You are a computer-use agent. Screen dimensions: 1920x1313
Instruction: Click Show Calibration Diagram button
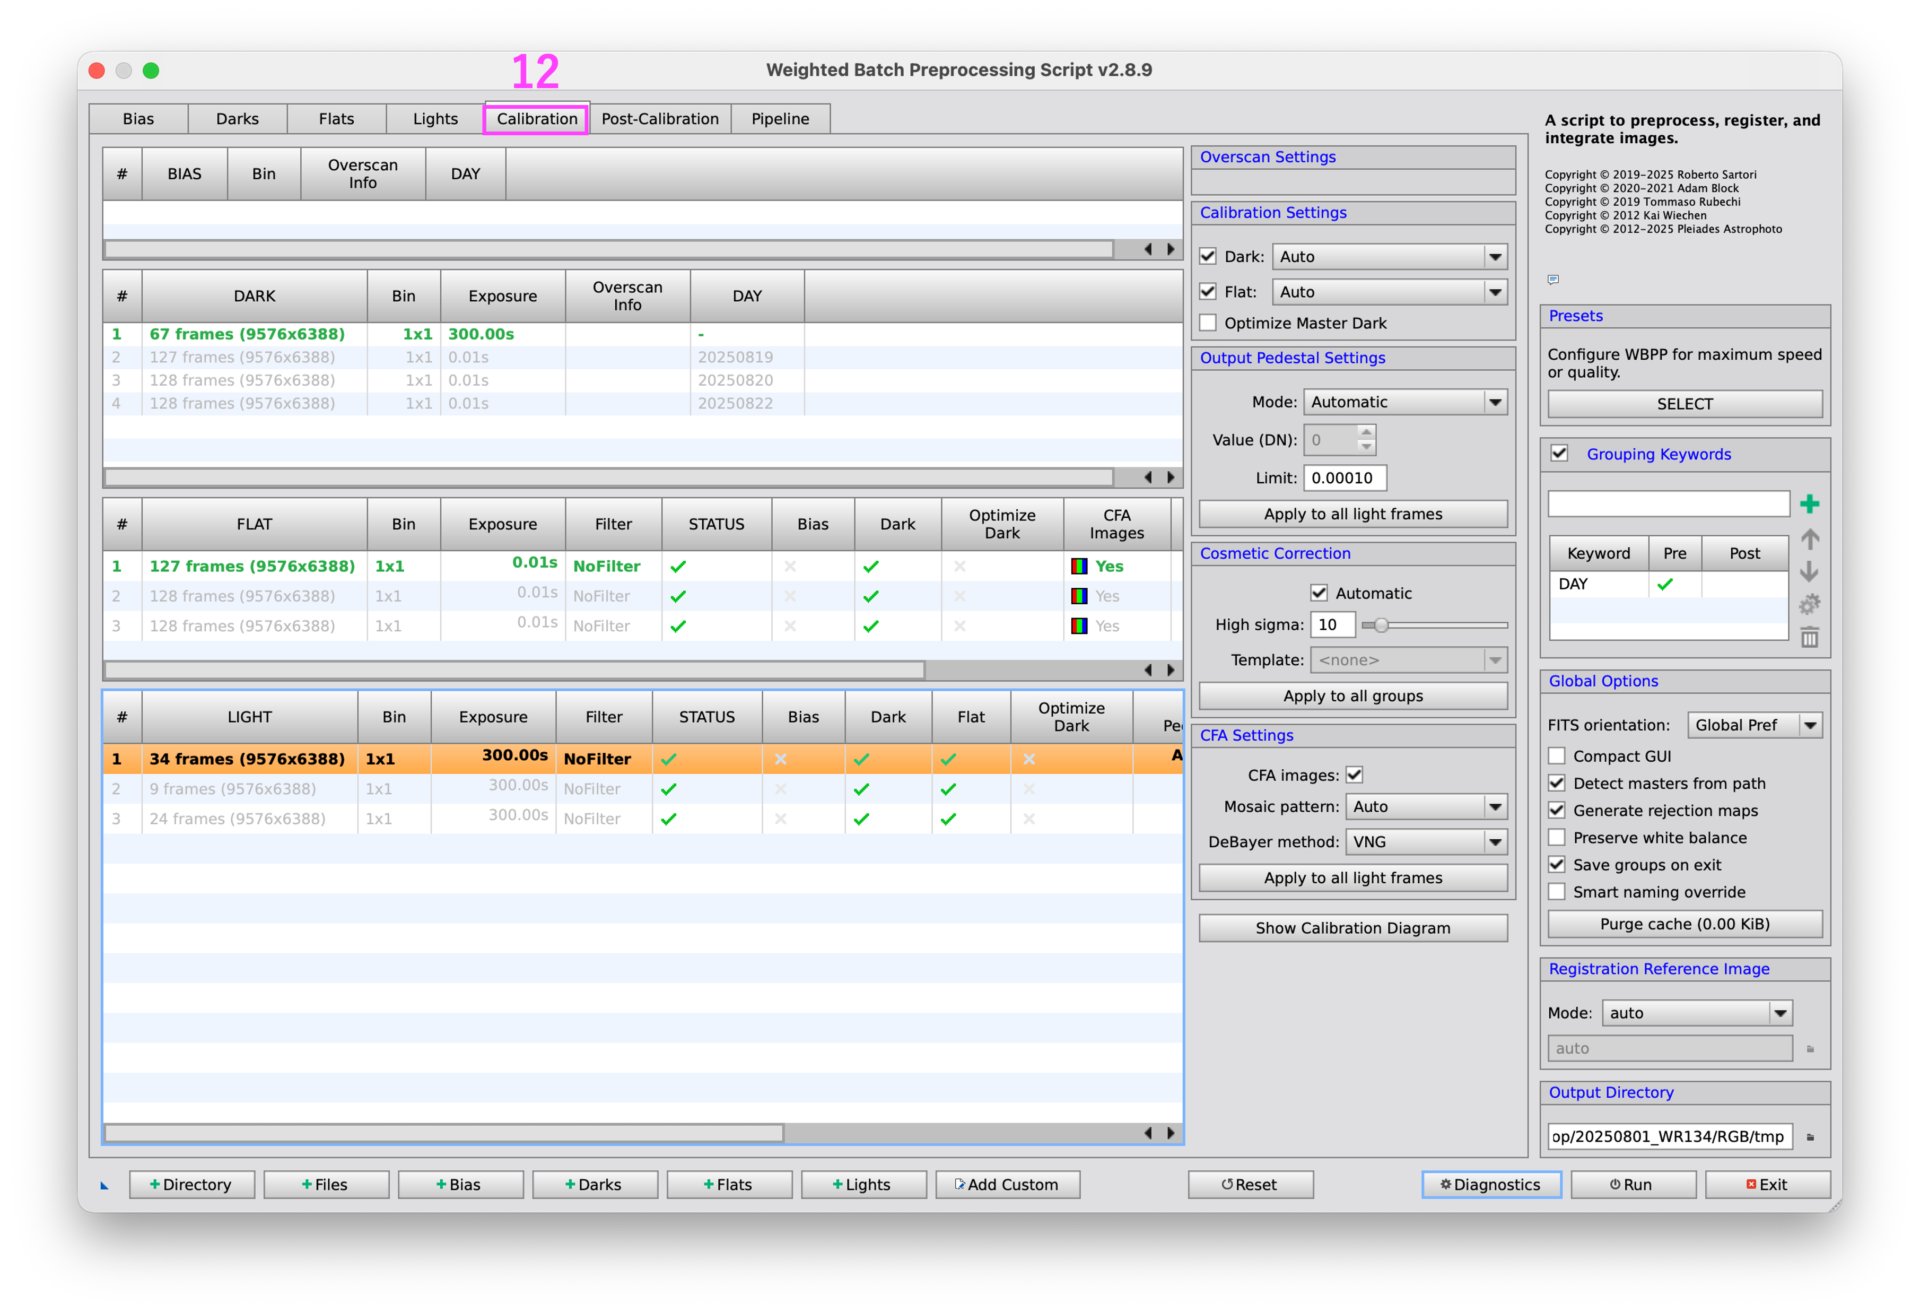pyautogui.click(x=1352, y=928)
